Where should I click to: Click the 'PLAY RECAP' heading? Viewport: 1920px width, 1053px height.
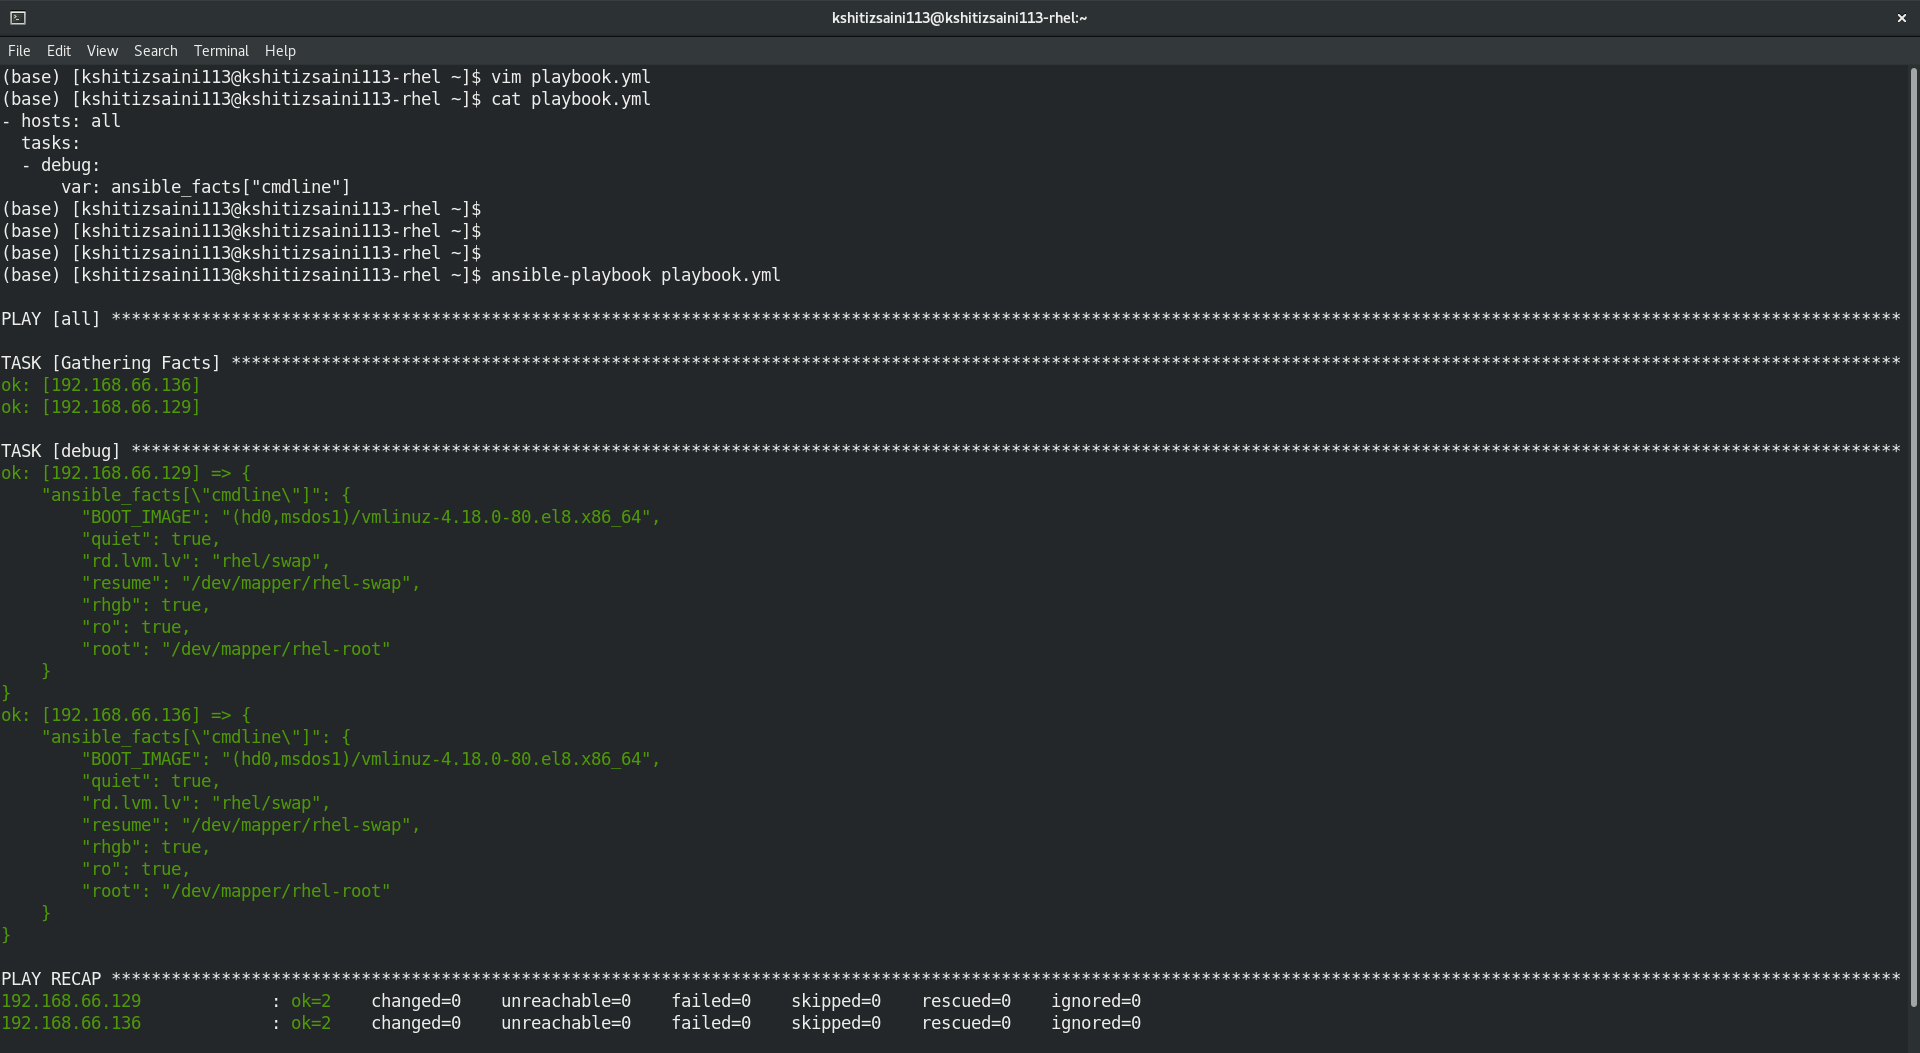(x=51, y=979)
